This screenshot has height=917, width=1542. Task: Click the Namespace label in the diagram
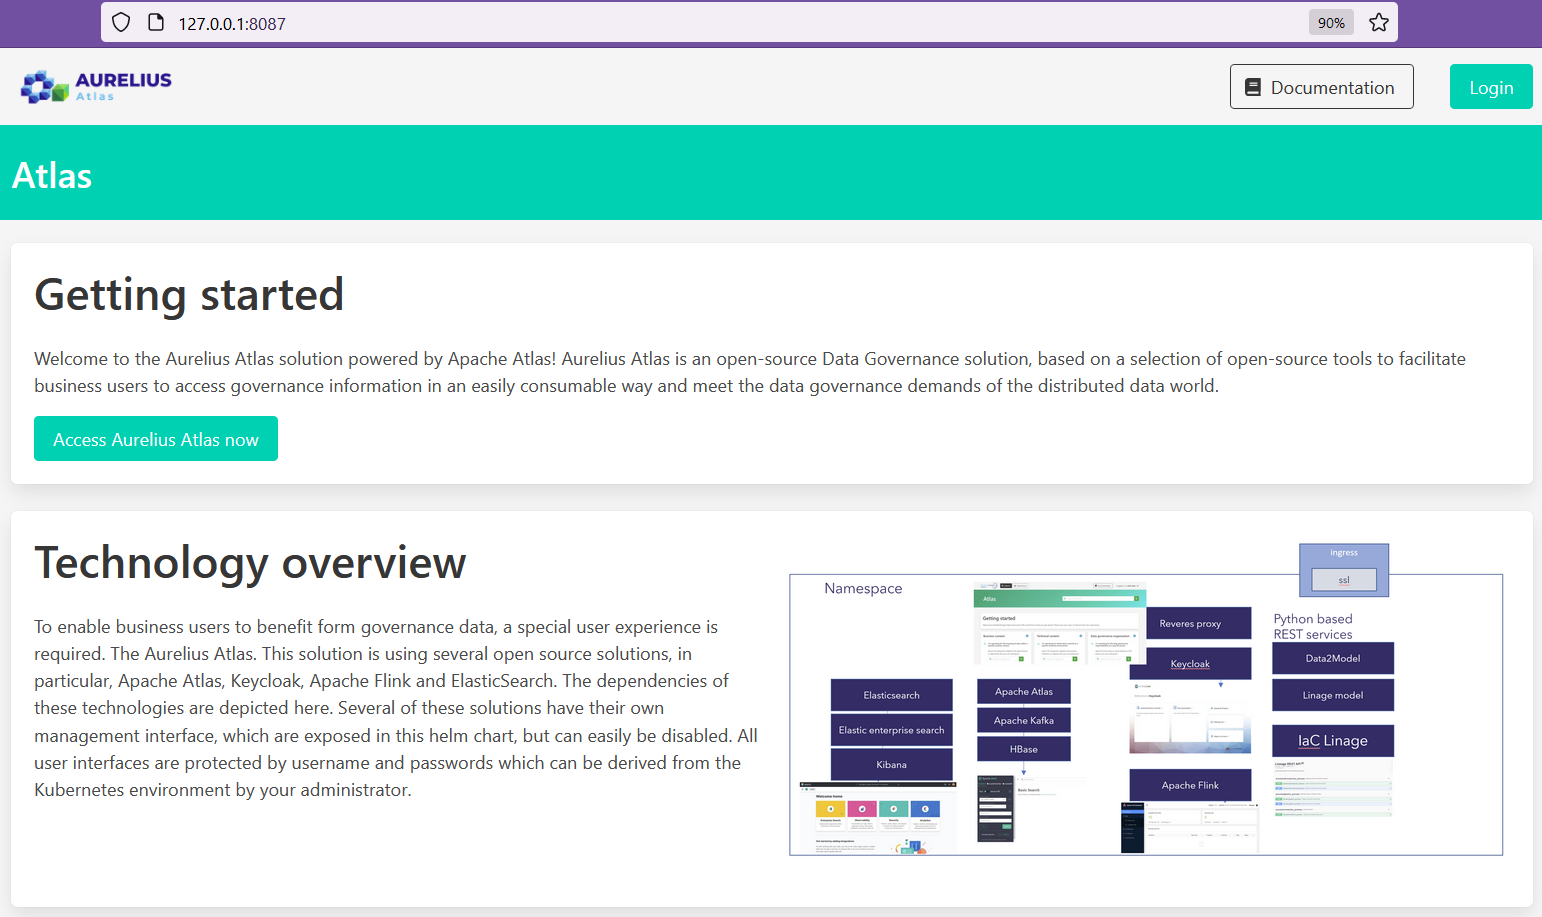tap(863, 589)
